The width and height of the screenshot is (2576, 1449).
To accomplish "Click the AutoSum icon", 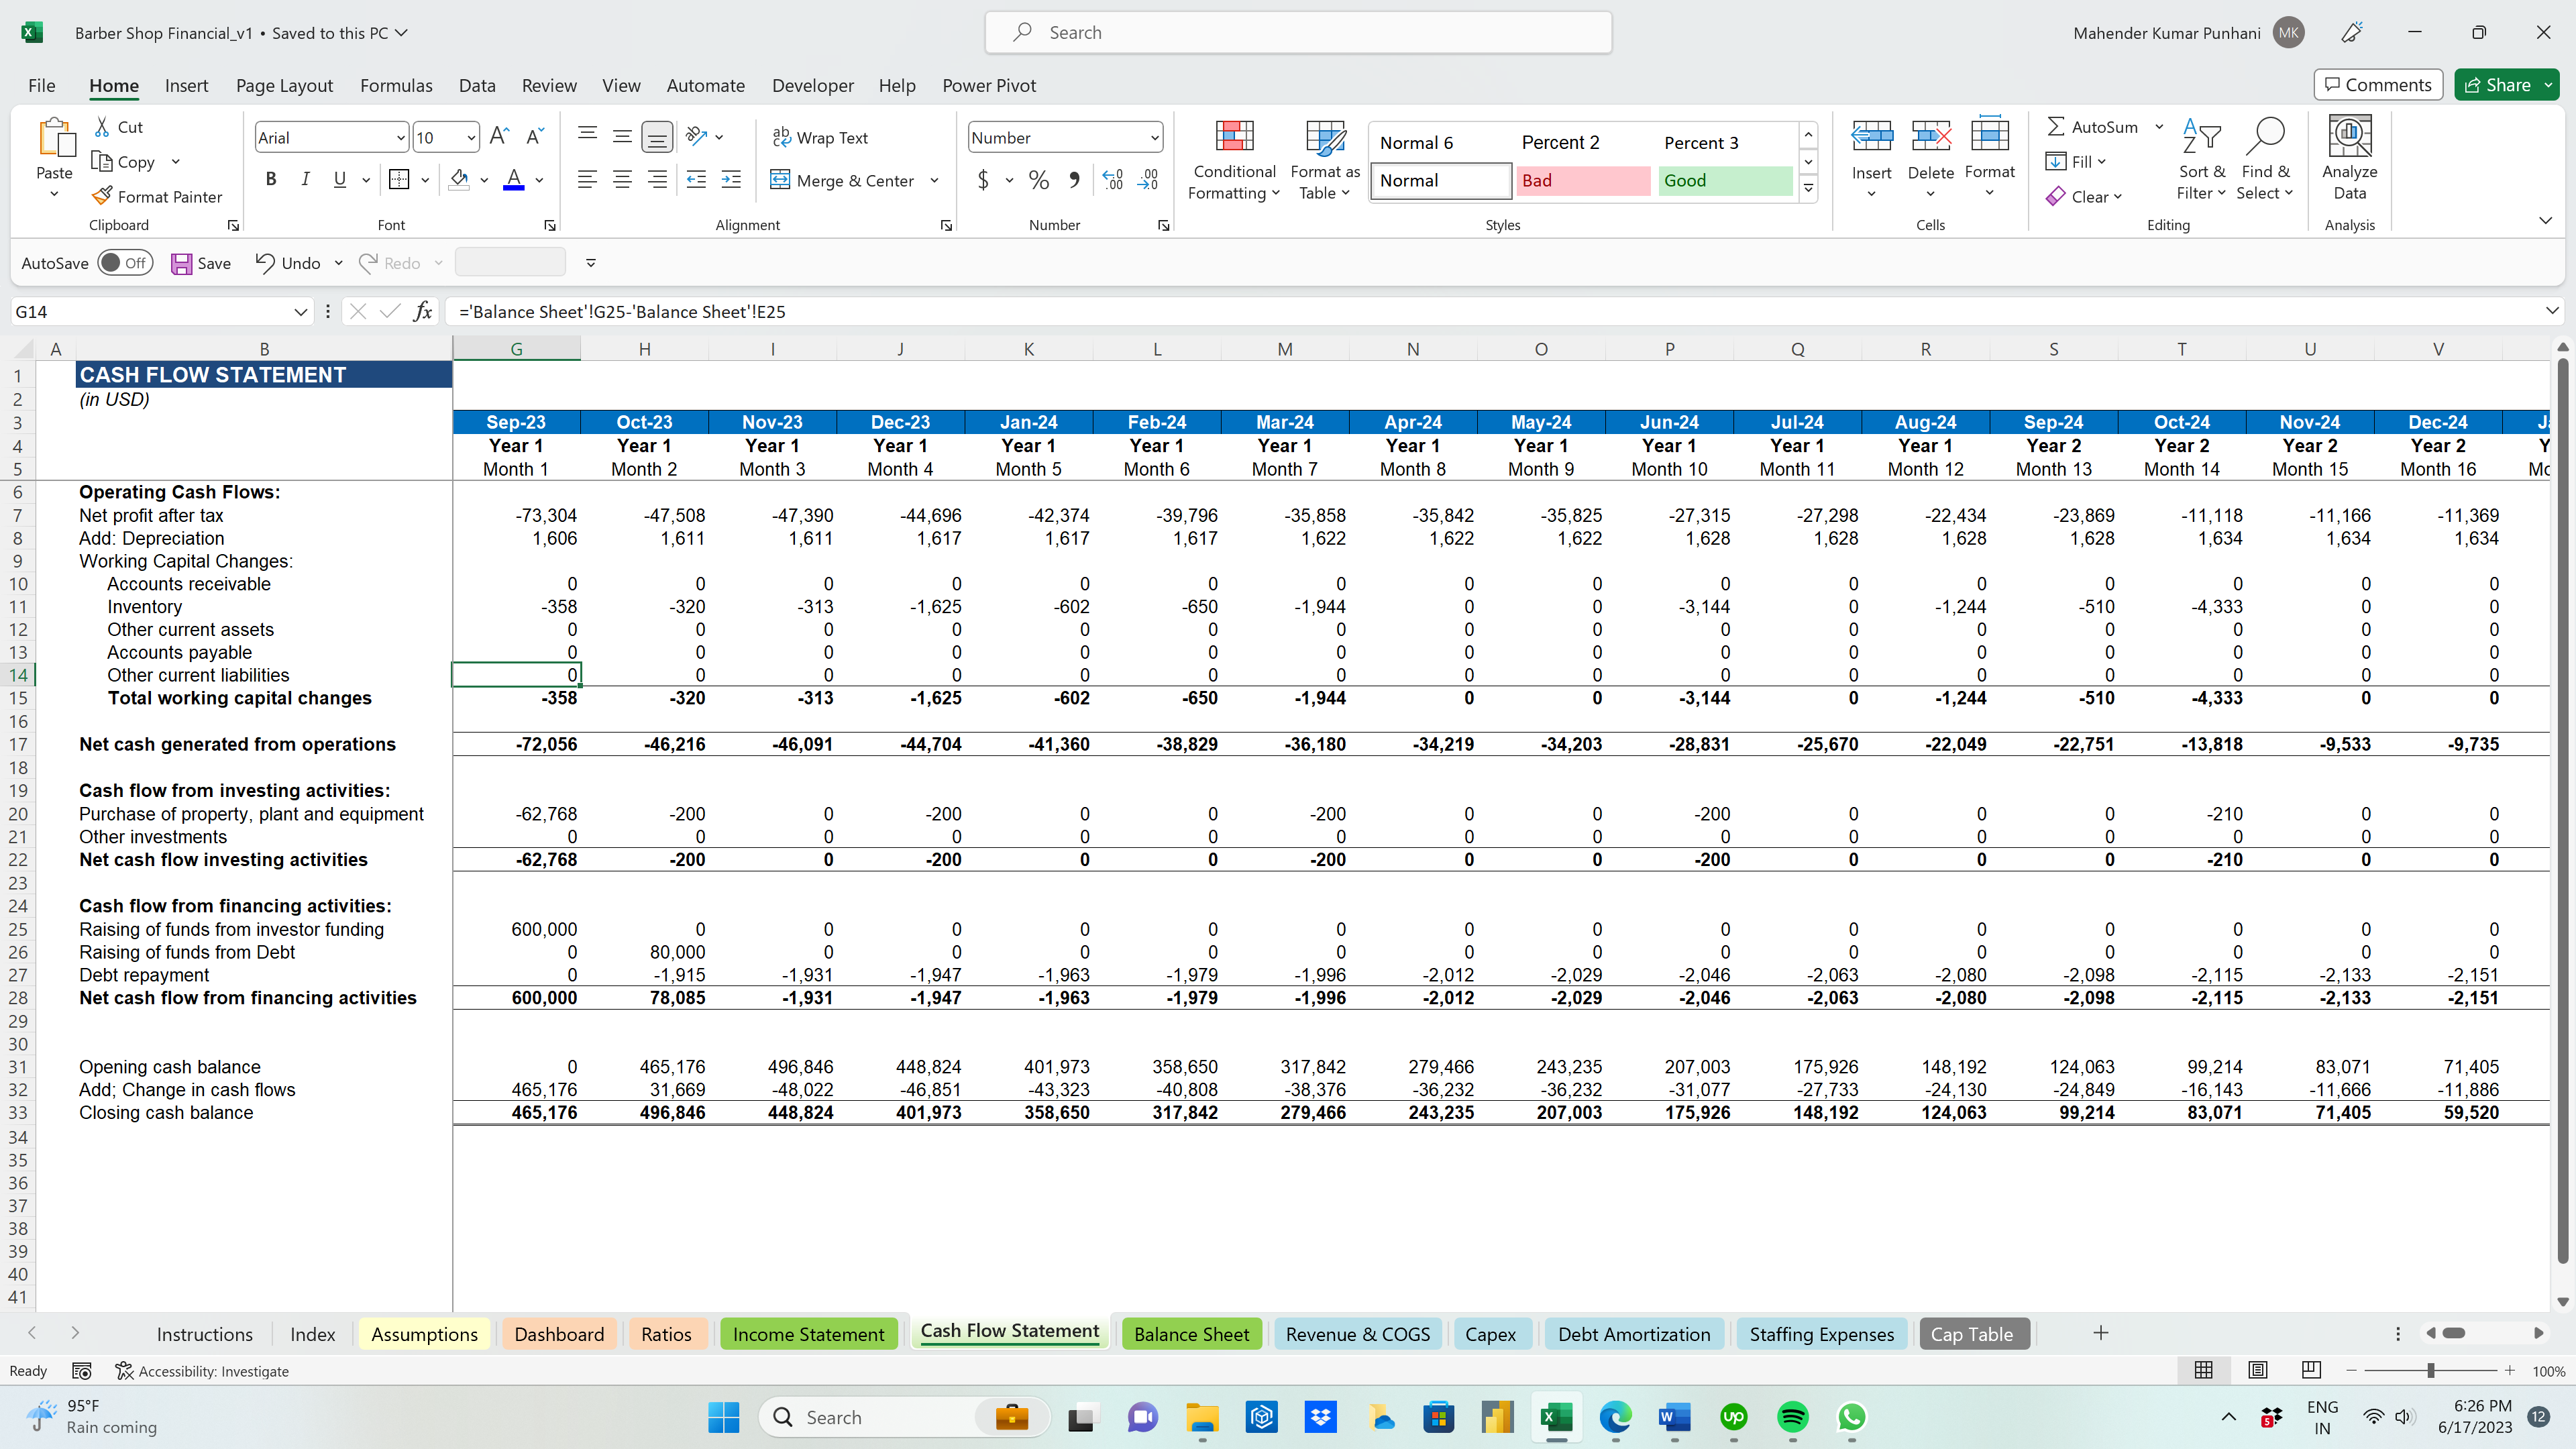I will tap(2058, 126).
